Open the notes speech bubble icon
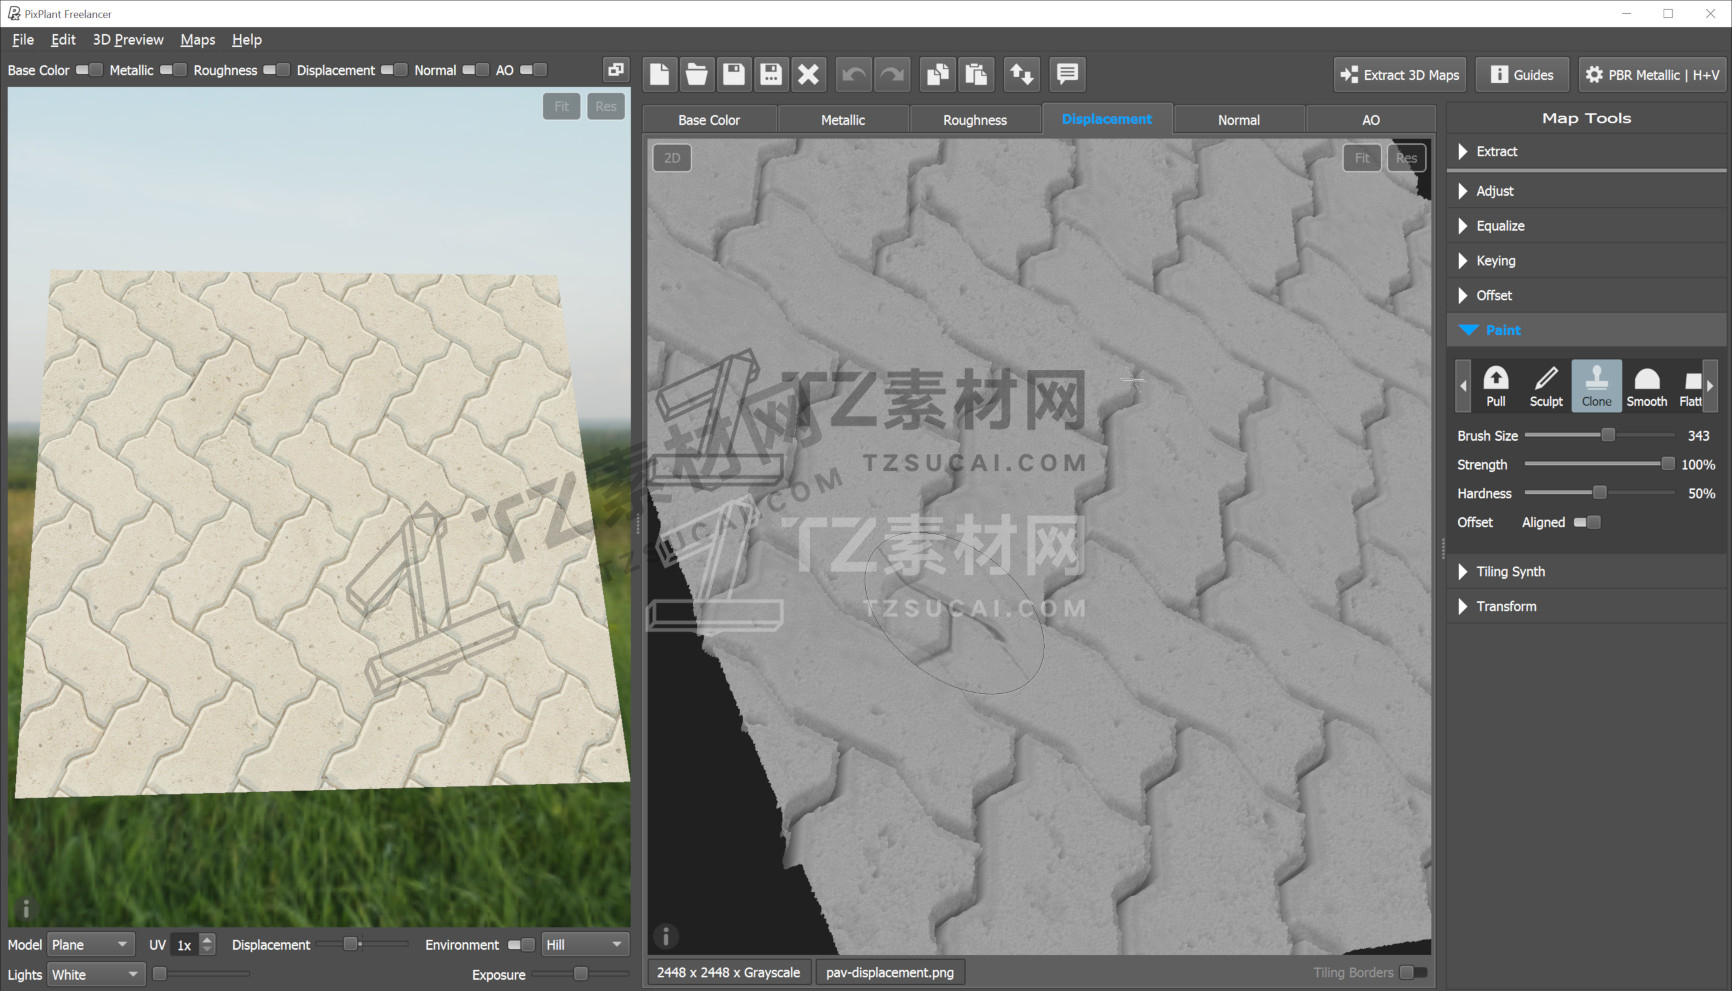 tap(1067, 74)
